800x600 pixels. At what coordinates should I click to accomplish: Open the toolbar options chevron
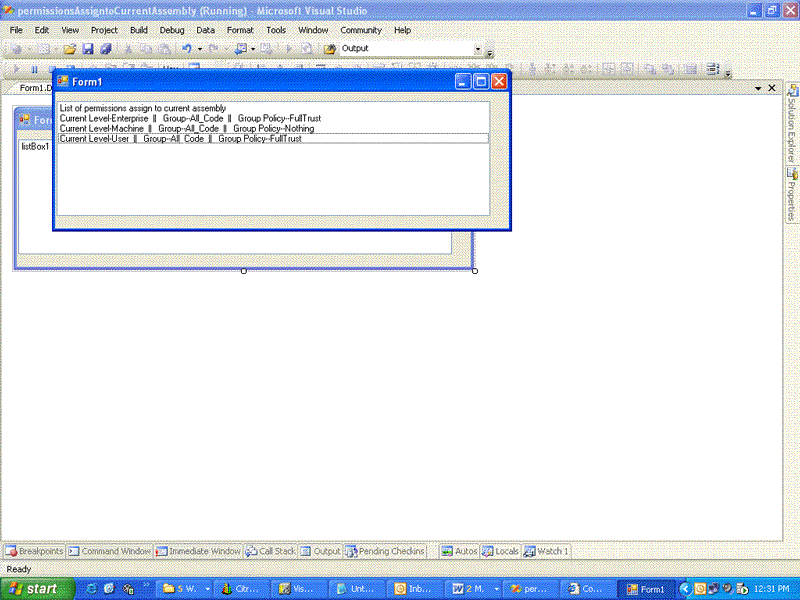point(492,52)
